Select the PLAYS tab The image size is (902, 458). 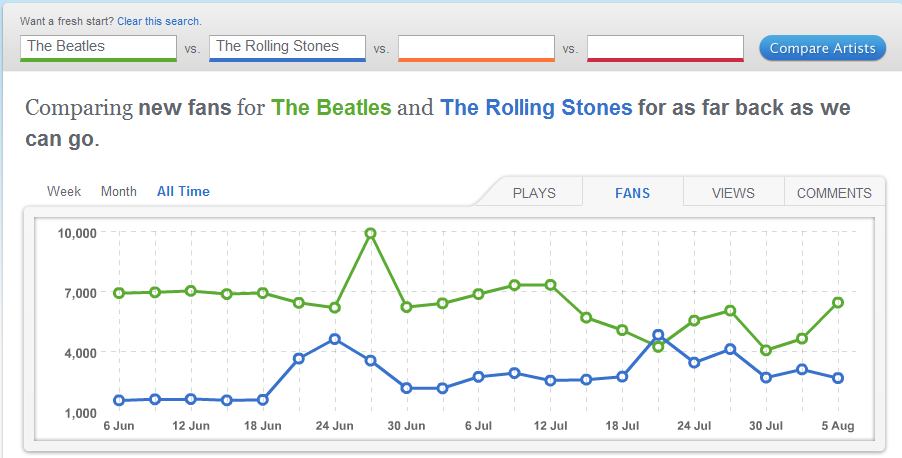point(534,193)
